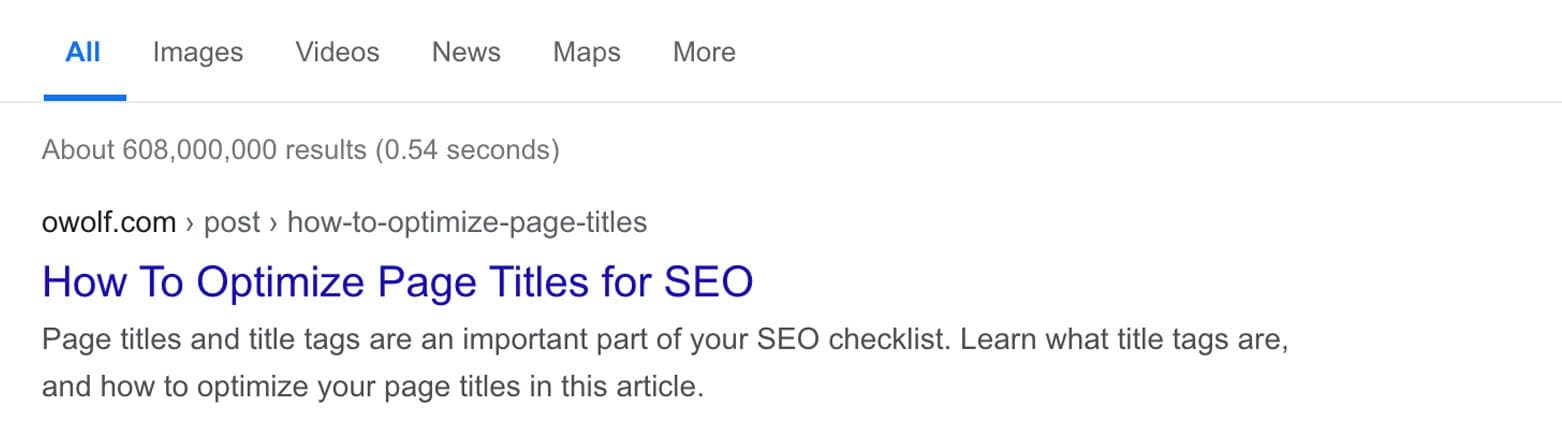Image resolution: width=1562 pixels, height=448 pixels.
Task: Open the How To Optimize Page Titles link
Action: point(397,282)
